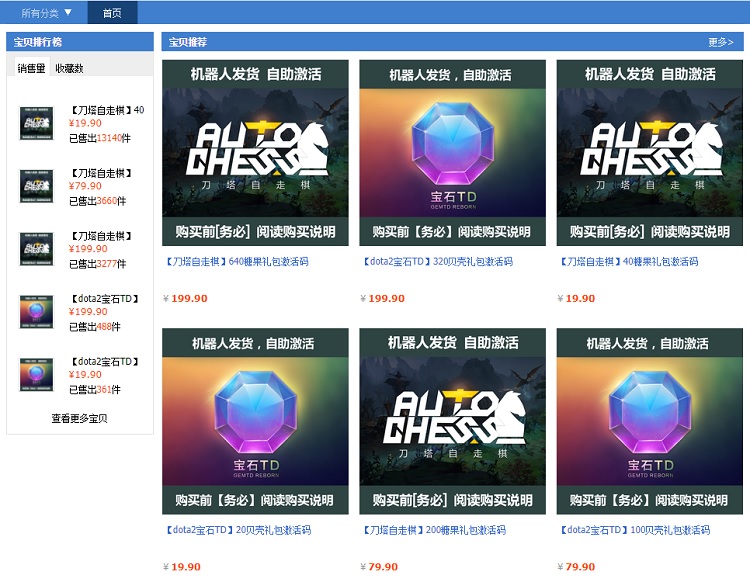This screenshot has width=750, height=582.
Task: Open the 20贝壳礼包 宝石TD product image
Action: [x=255, y=421]
